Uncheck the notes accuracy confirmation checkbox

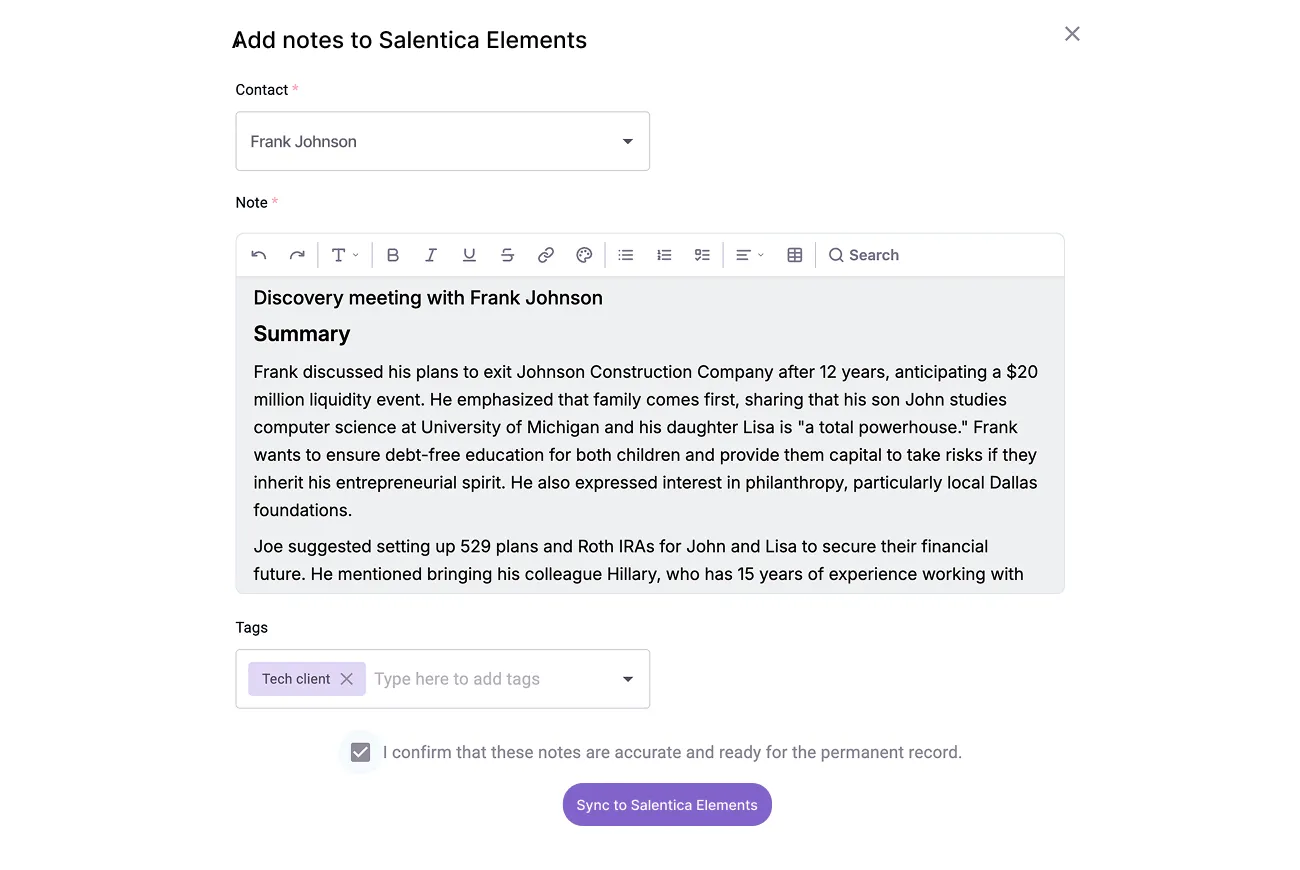361,752
